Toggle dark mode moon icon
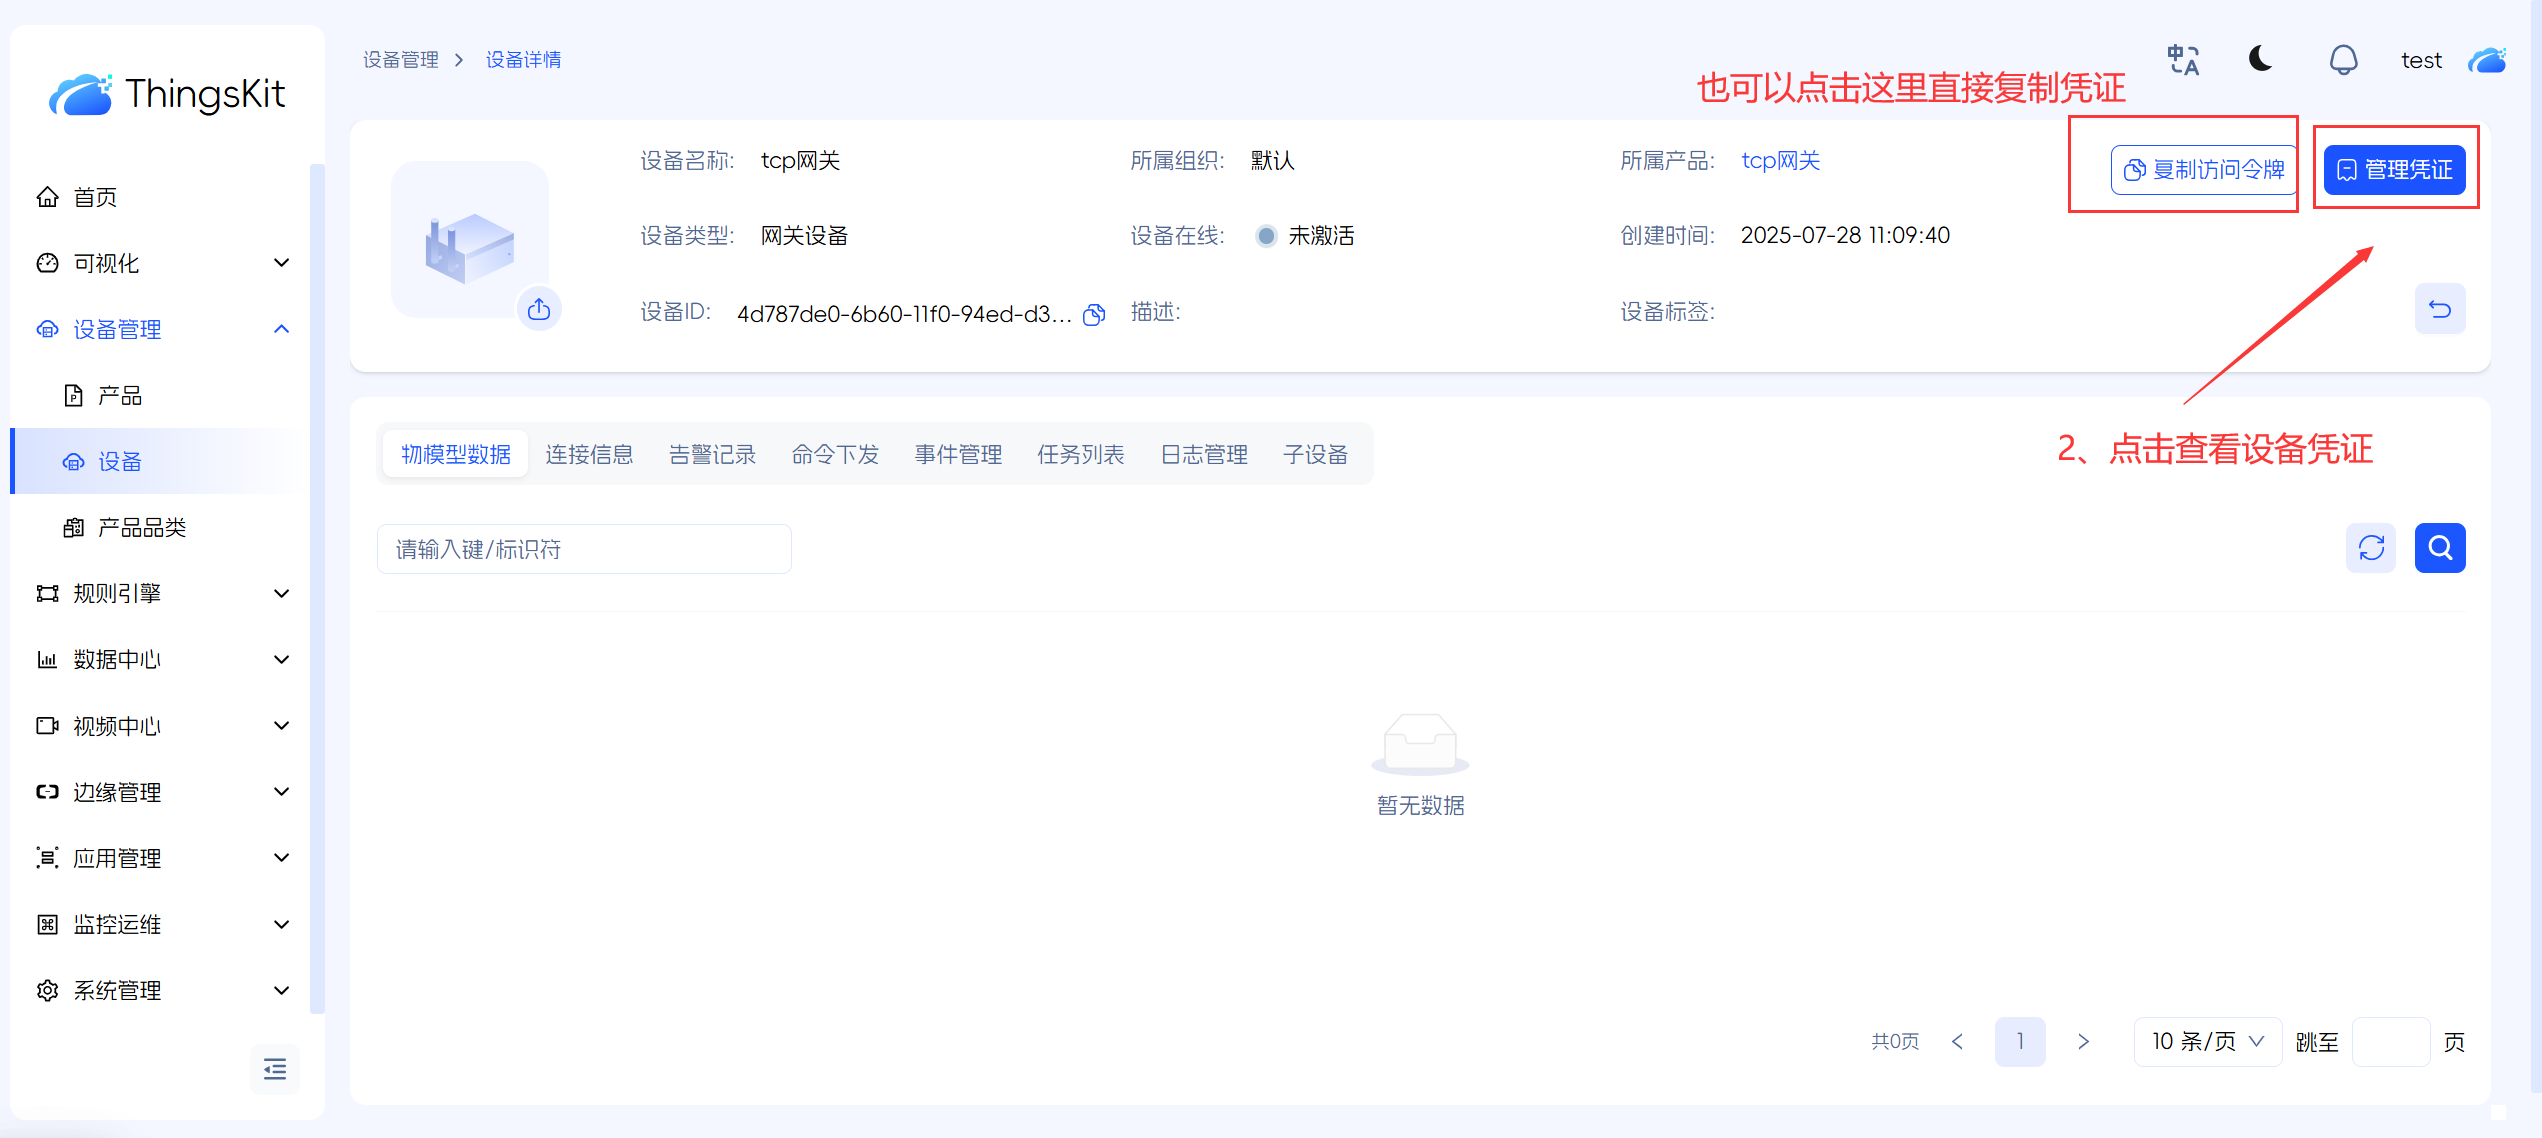The image size is (2542, 1138). coord(2260,59)
